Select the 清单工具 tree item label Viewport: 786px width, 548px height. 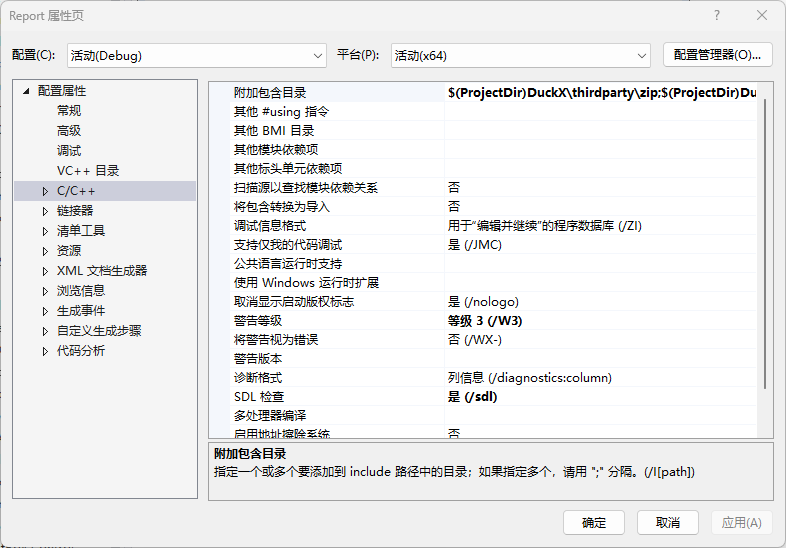point(81,231)
